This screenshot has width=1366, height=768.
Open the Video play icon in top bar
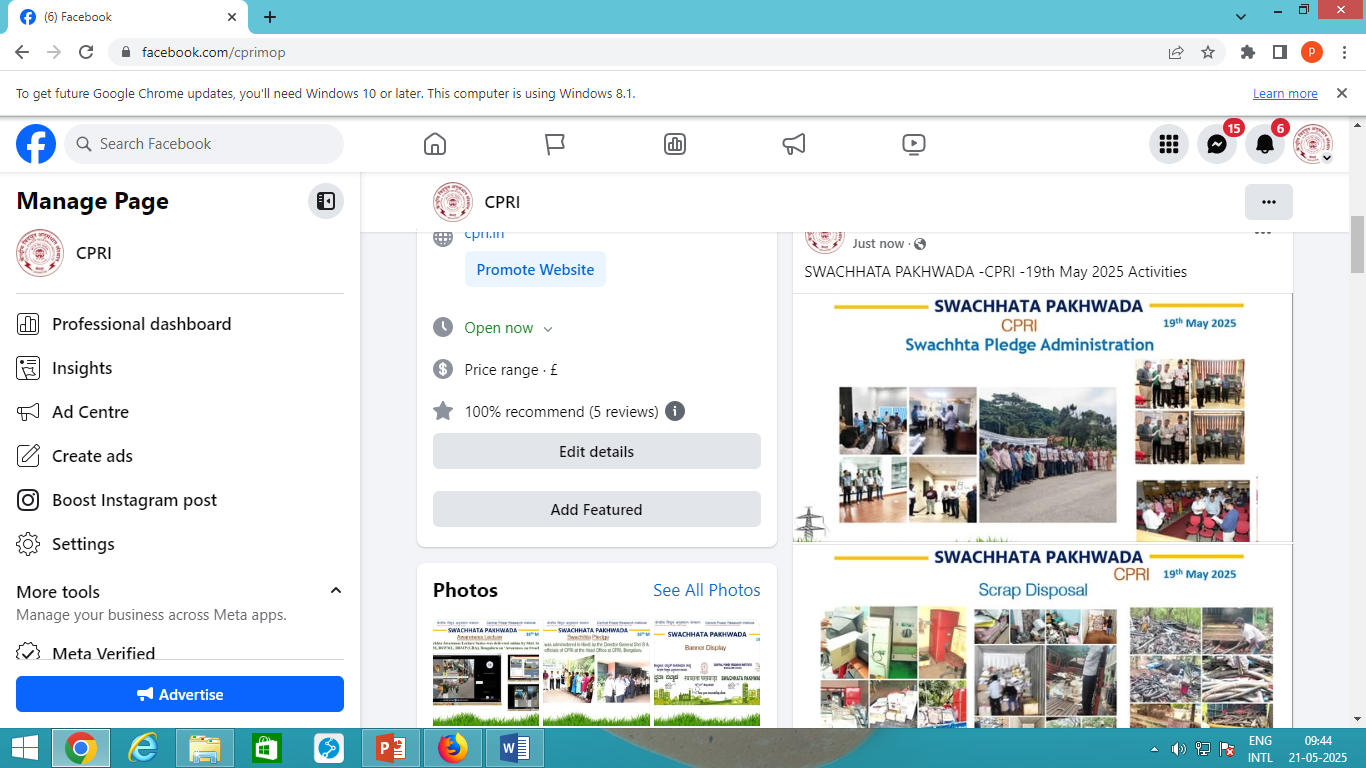pyautogui.click(x=914, y=144)
